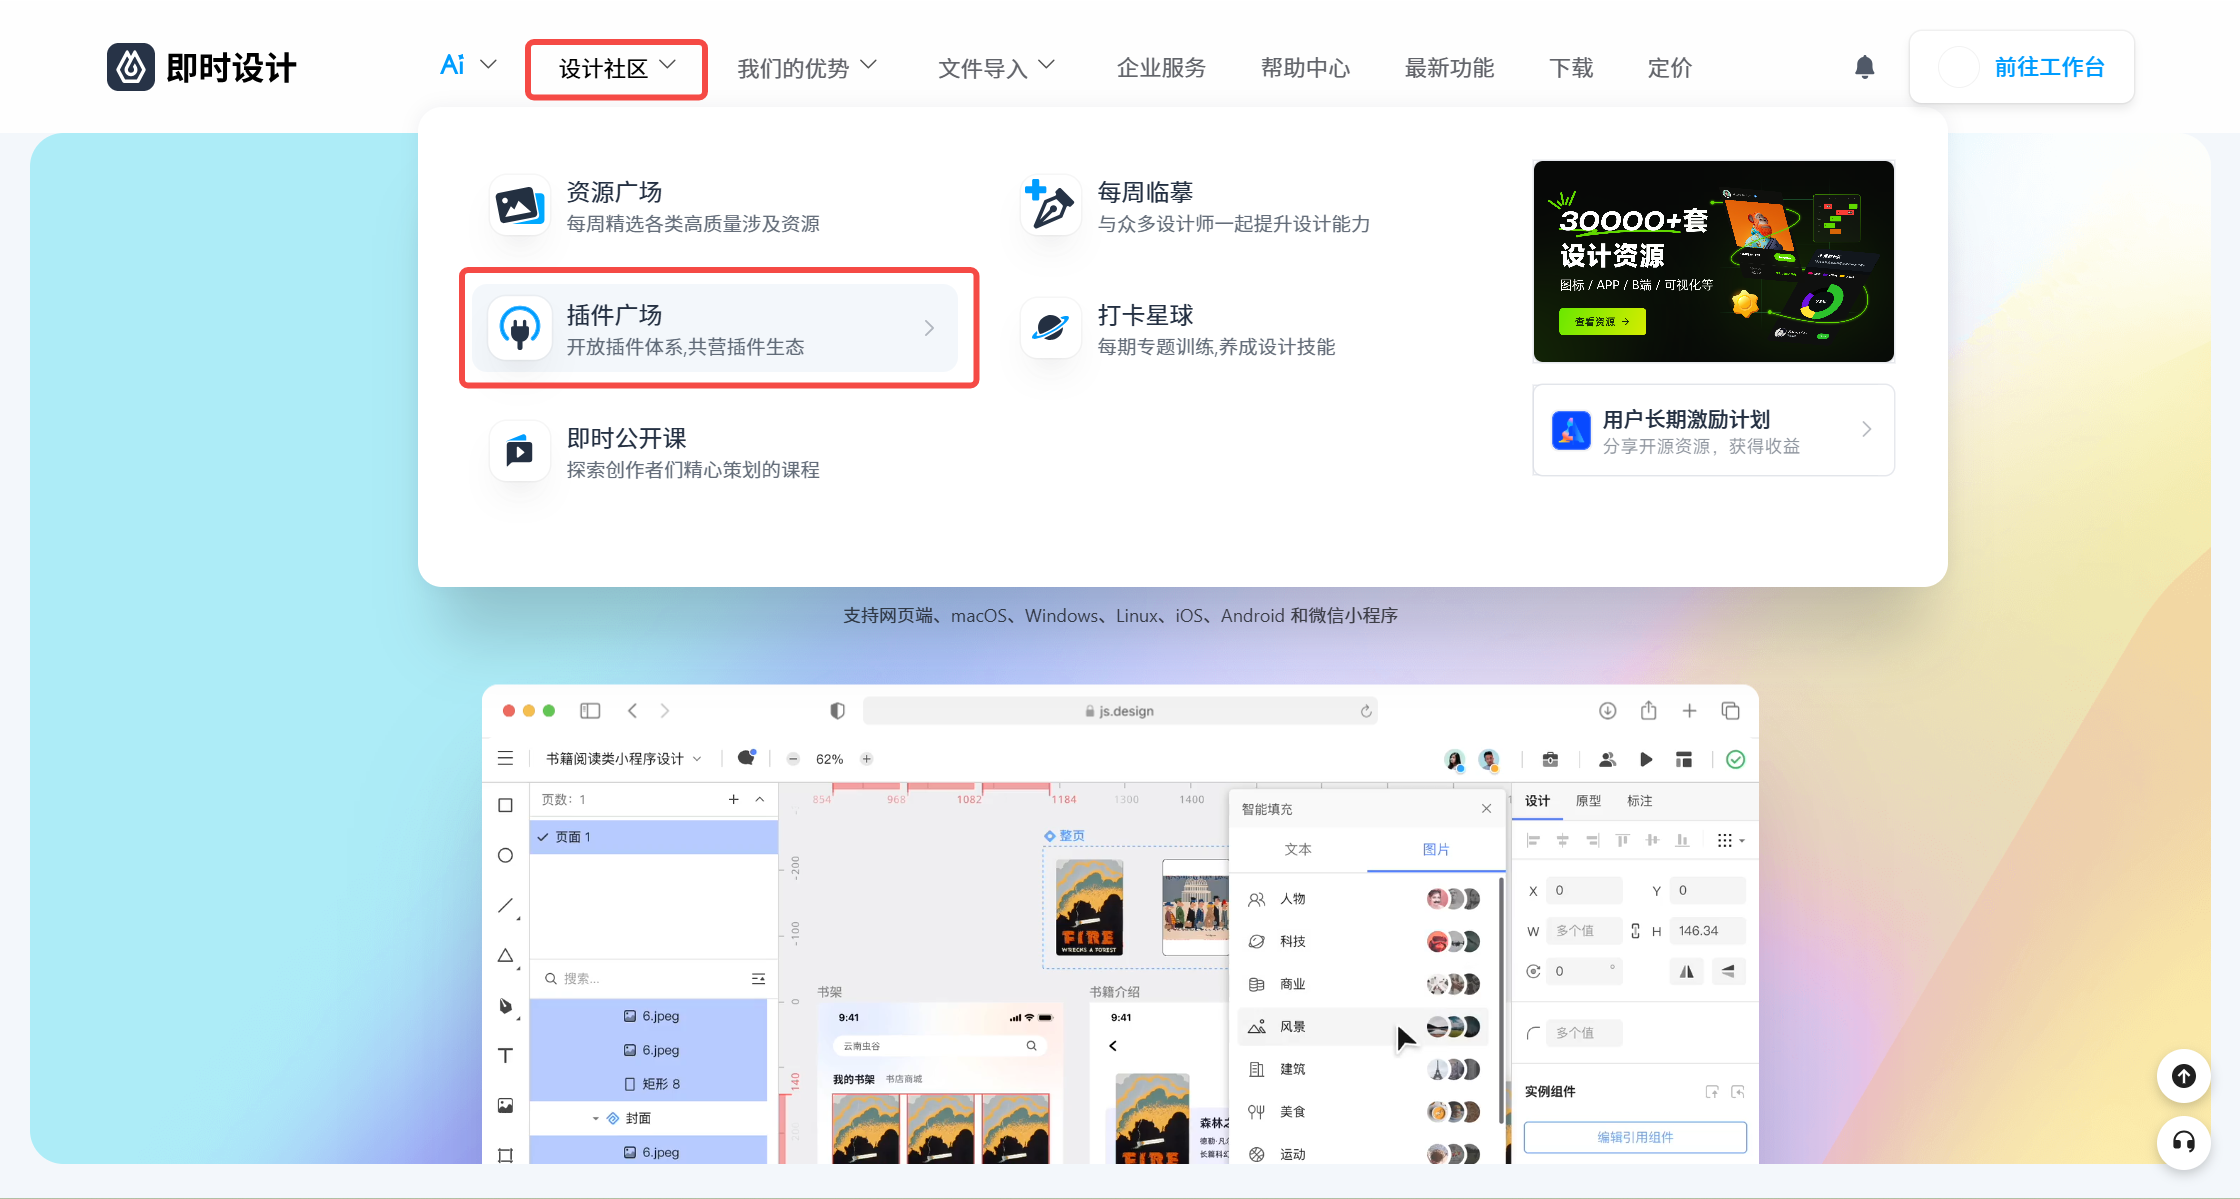The height and width of the screenshot is (1199, 2240).
Task: Open 用户长期激励计划 card
Action: 1713,430
